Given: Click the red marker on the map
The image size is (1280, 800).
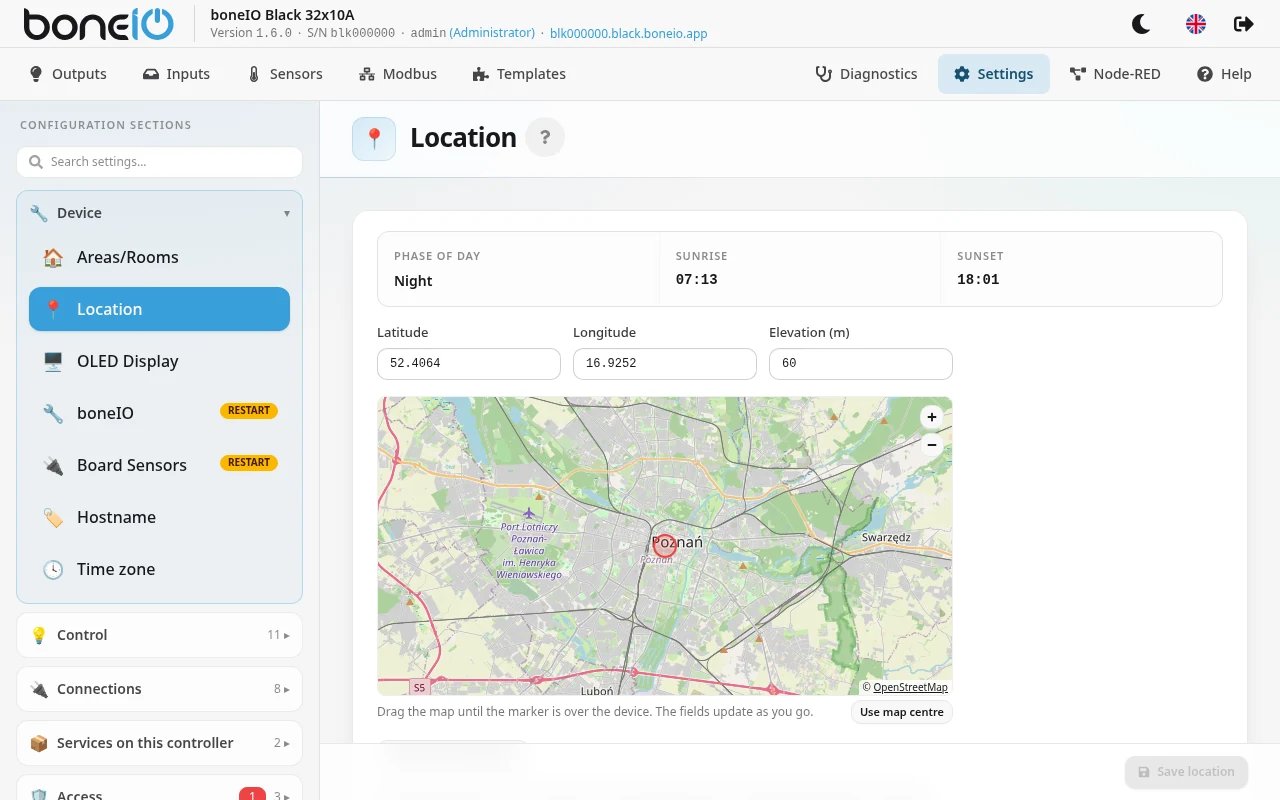Looking at the screenshot, I should point(665,545).
